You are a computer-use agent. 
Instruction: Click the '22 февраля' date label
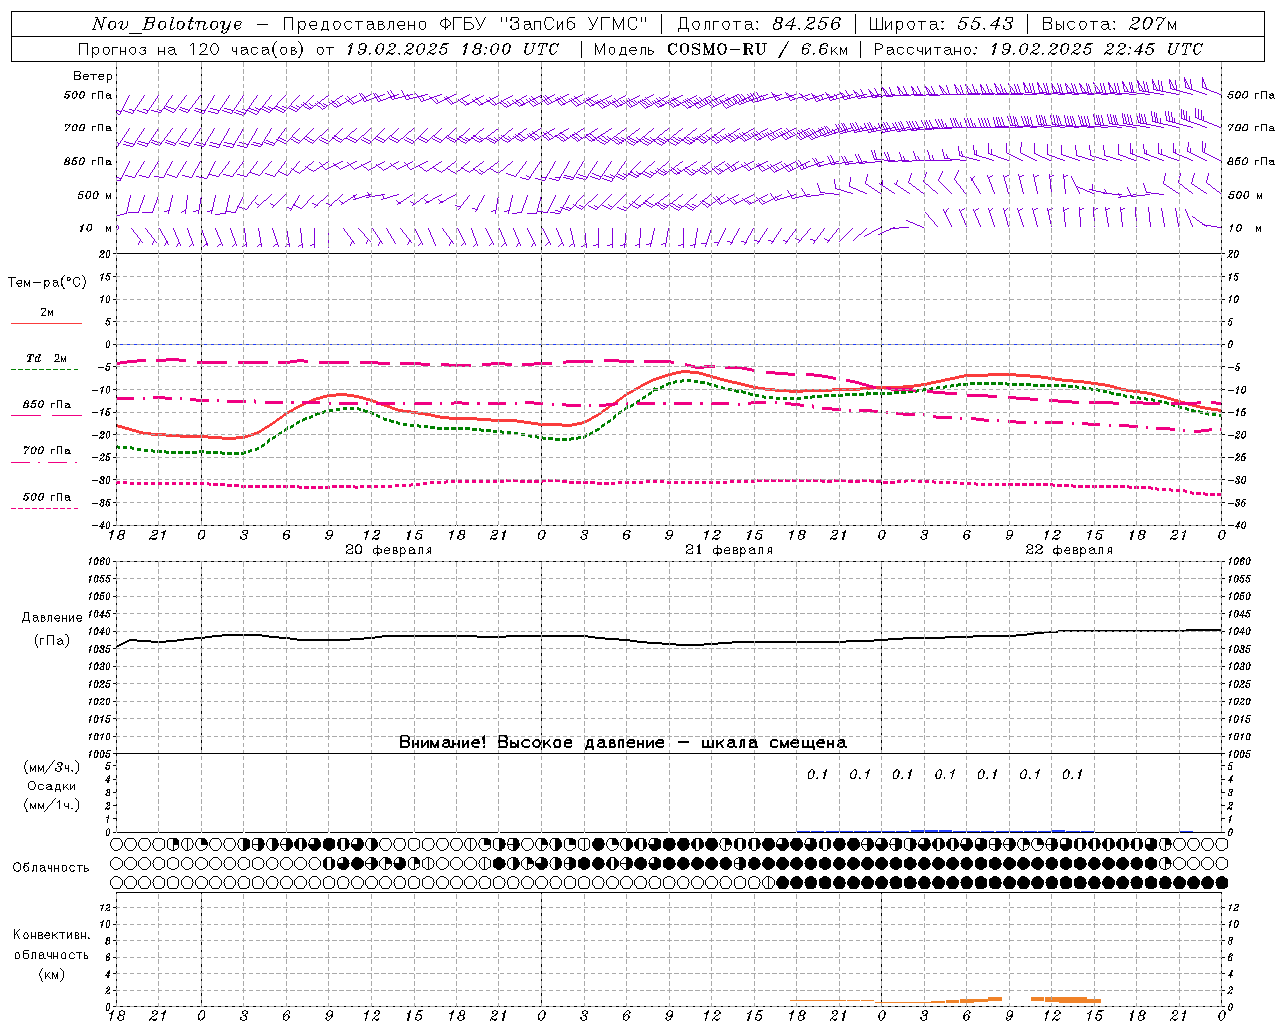click(x=1069, y=550)
